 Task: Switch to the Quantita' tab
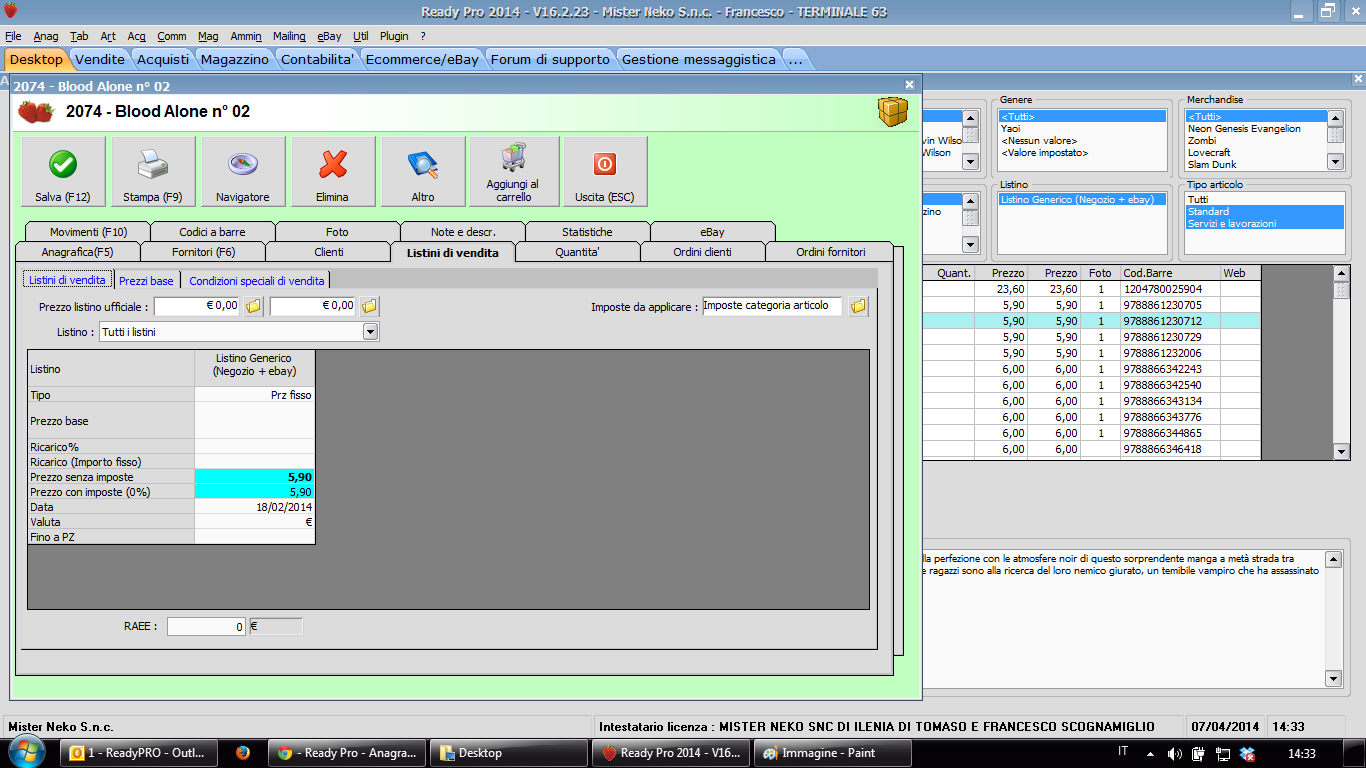point(577,252)
